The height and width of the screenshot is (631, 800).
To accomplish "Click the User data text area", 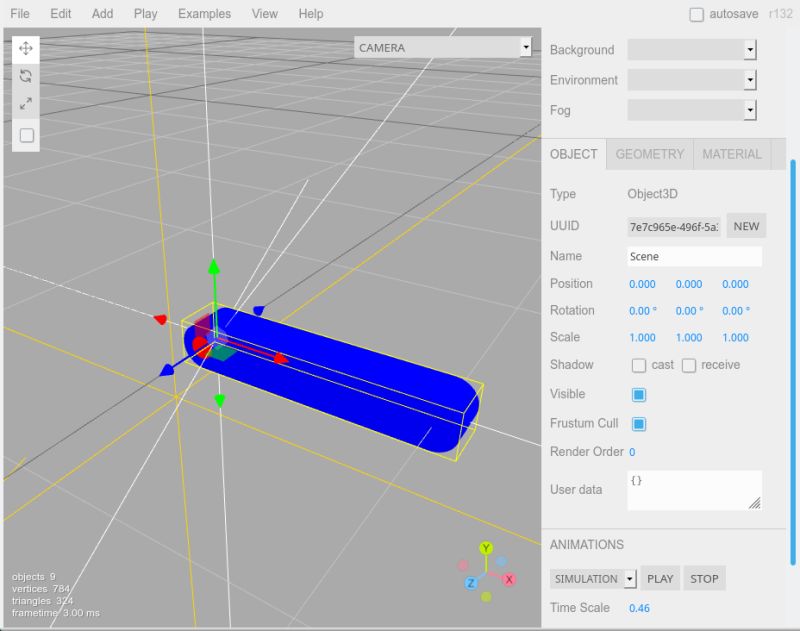I will pyautogui.click(x=694, y=490).
